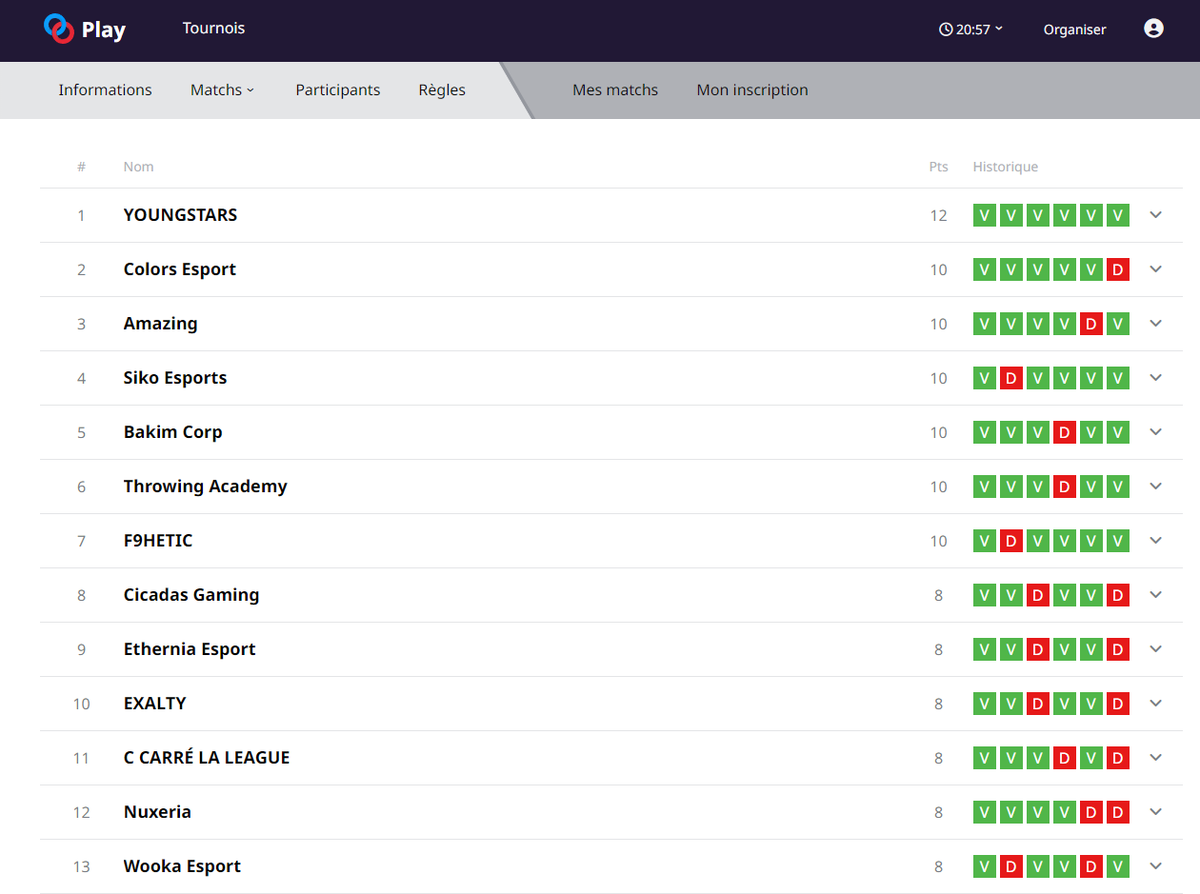This screenshot has width=1200, height=894.
Task: Click the F9HETIC team name
Action: tap(158, 541)
